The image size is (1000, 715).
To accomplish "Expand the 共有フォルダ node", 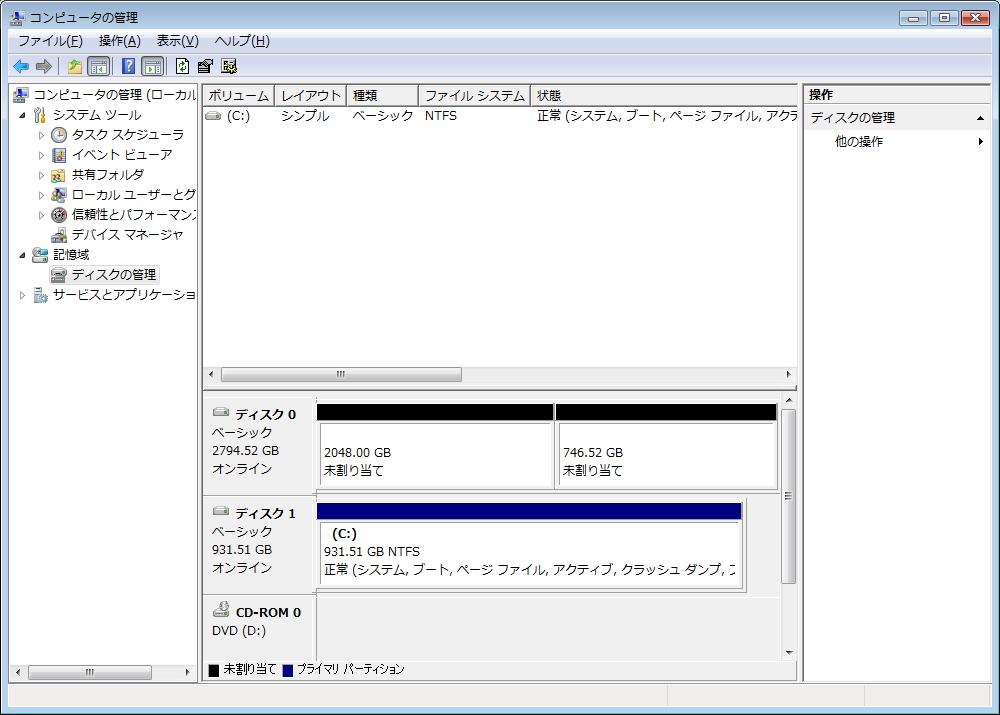I will (41, 175).
